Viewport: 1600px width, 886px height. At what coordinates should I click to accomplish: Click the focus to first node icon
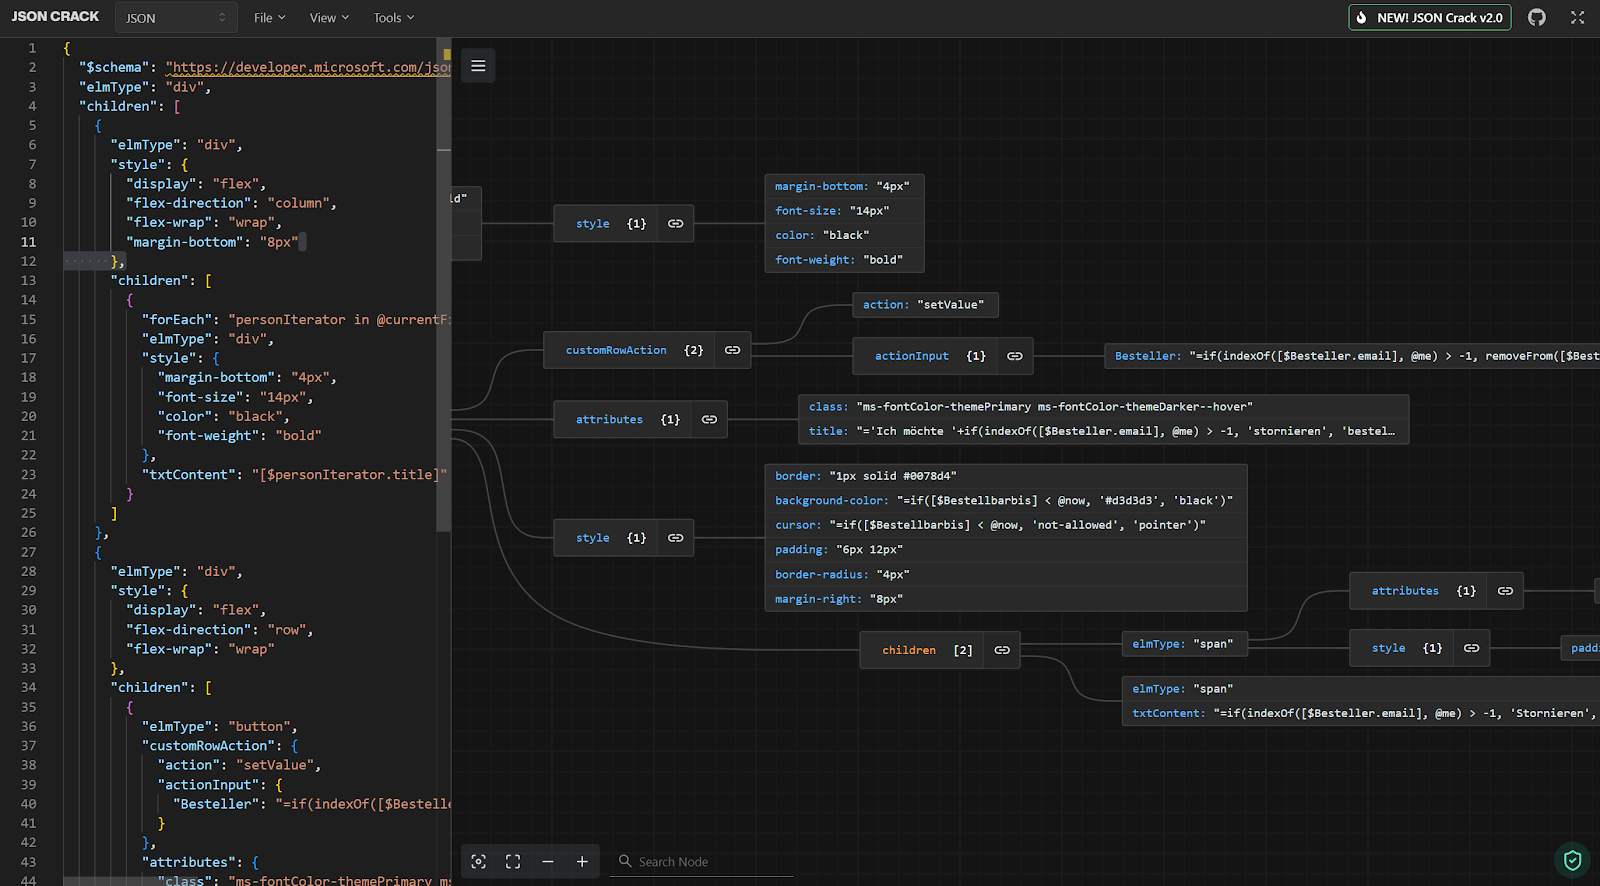click(479, 861)
